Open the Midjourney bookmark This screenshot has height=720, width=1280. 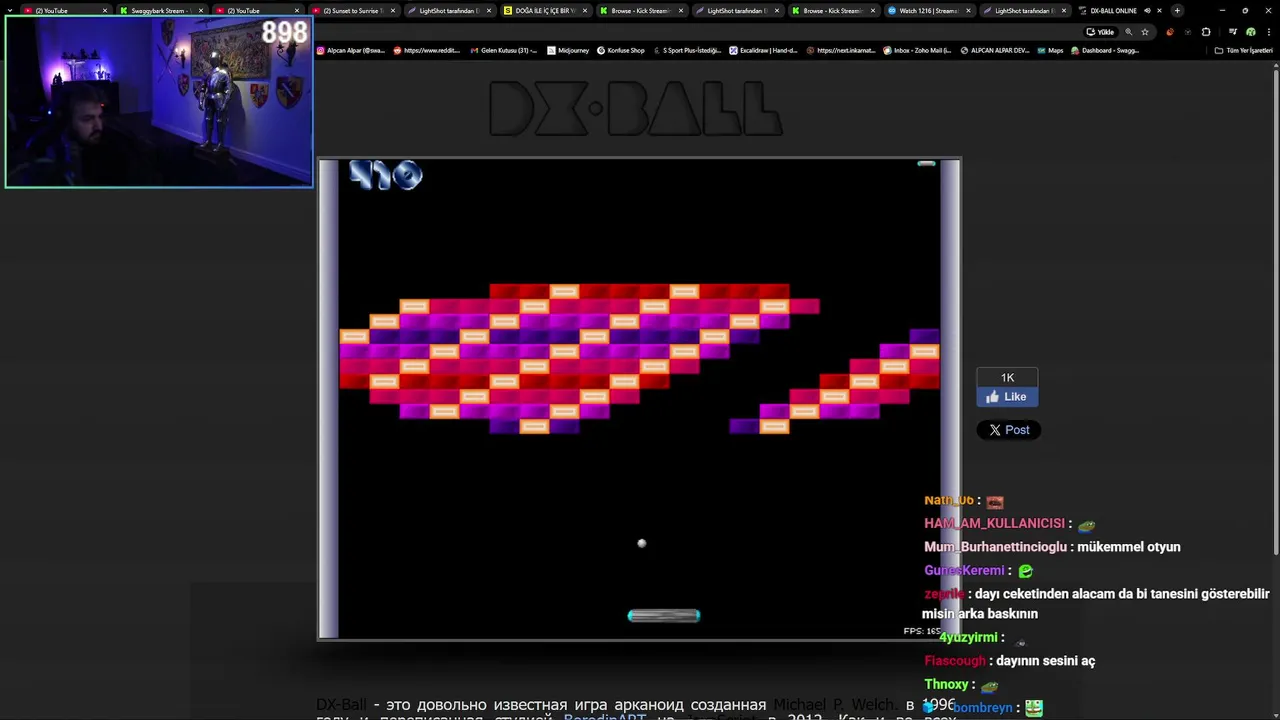[x=568, y=50]
